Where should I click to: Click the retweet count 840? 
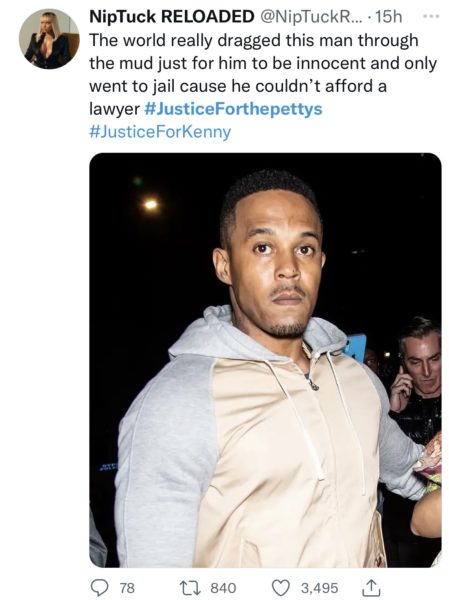224,588
